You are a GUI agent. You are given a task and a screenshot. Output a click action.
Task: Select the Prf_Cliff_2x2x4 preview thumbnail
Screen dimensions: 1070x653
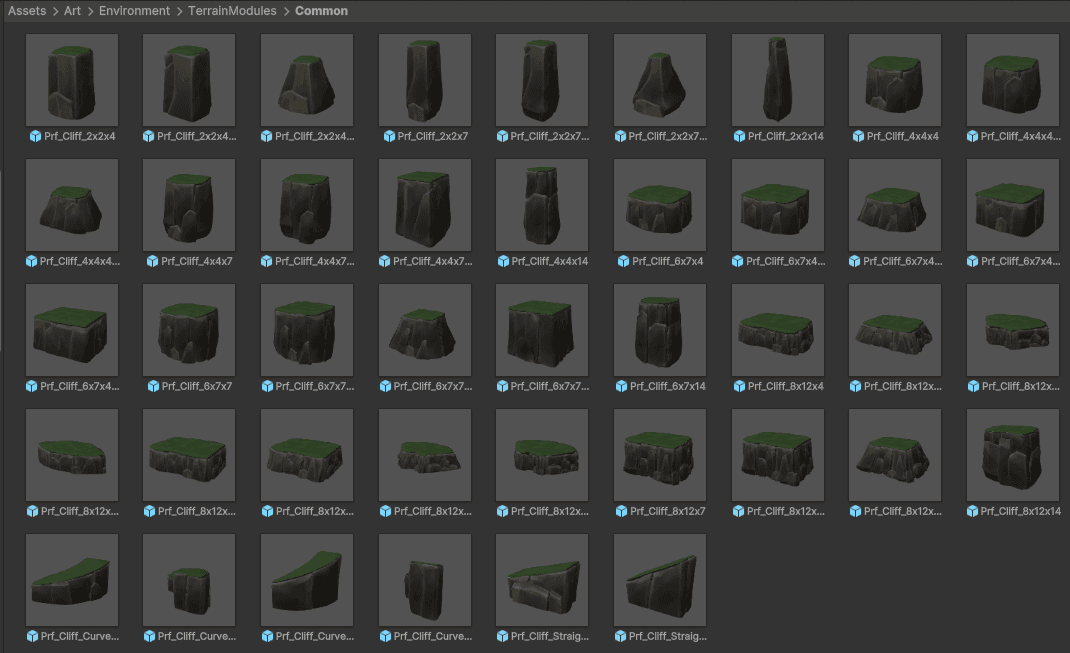point(72,80)
